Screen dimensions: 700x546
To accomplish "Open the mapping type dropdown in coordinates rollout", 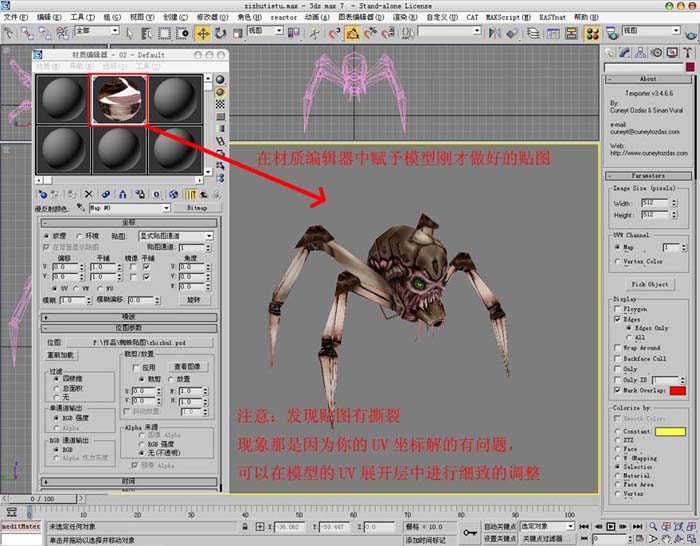I will pyautogui.click(x=176, y=236).
